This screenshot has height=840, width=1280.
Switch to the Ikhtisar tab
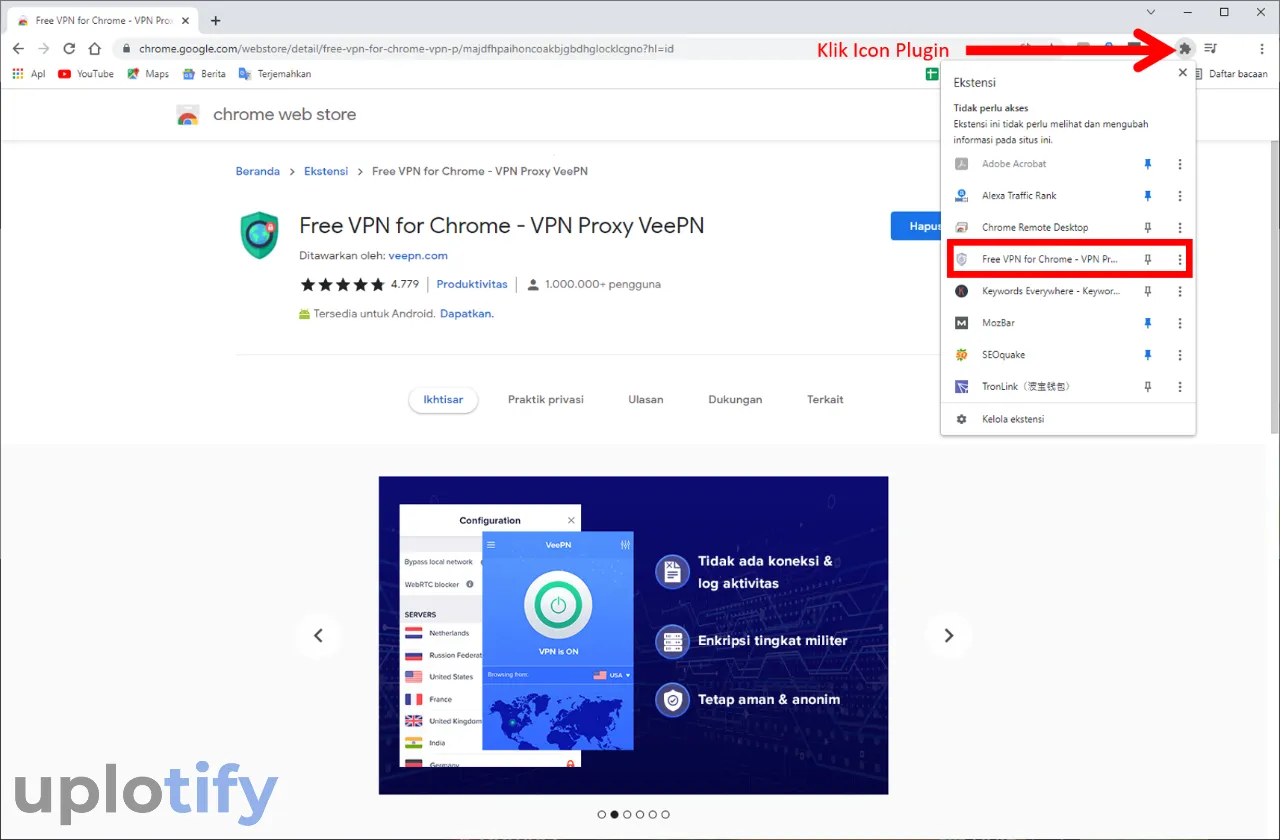click(x=443, y=400)
